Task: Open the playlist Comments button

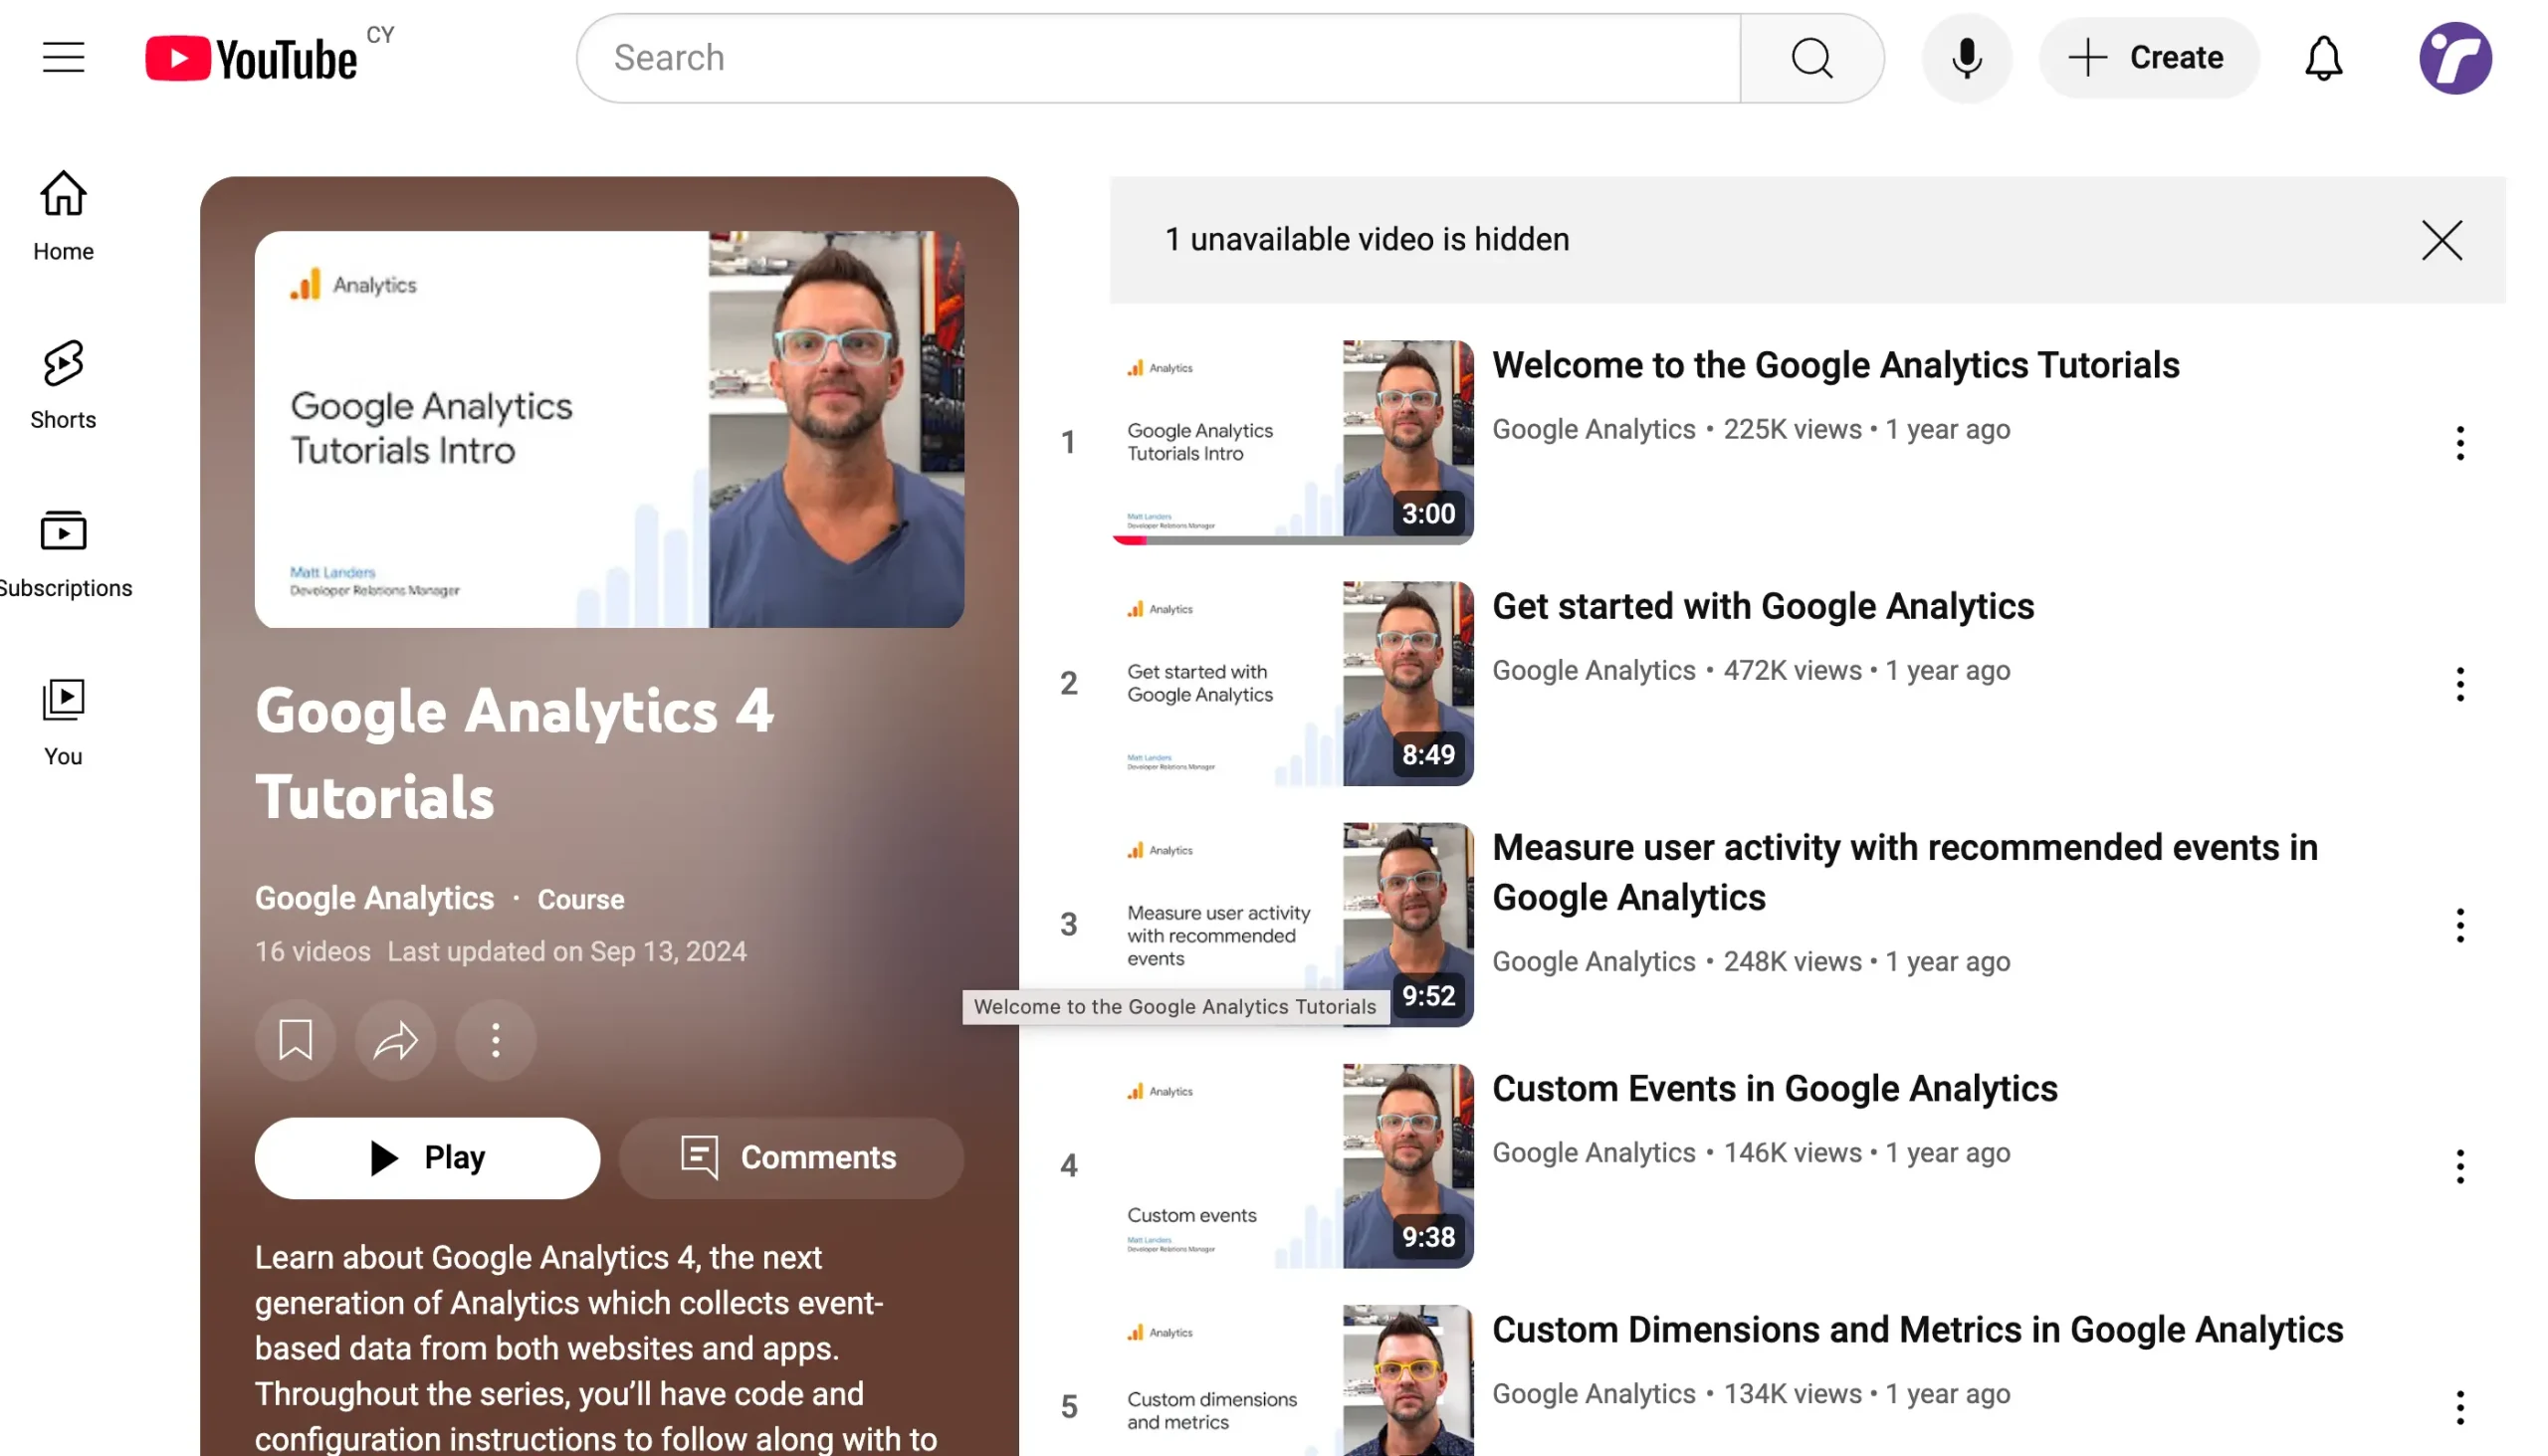Action: pyautogui.click(x=791, y=1158)
